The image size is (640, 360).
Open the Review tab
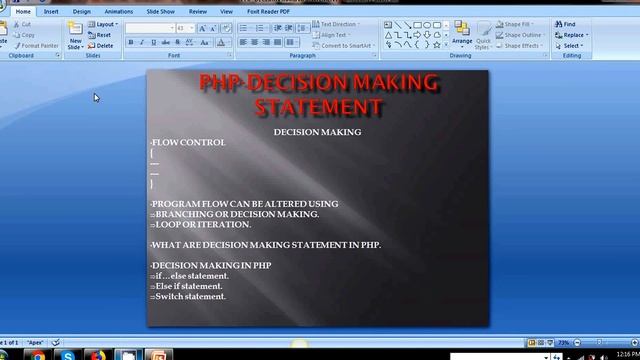[198, 12]
